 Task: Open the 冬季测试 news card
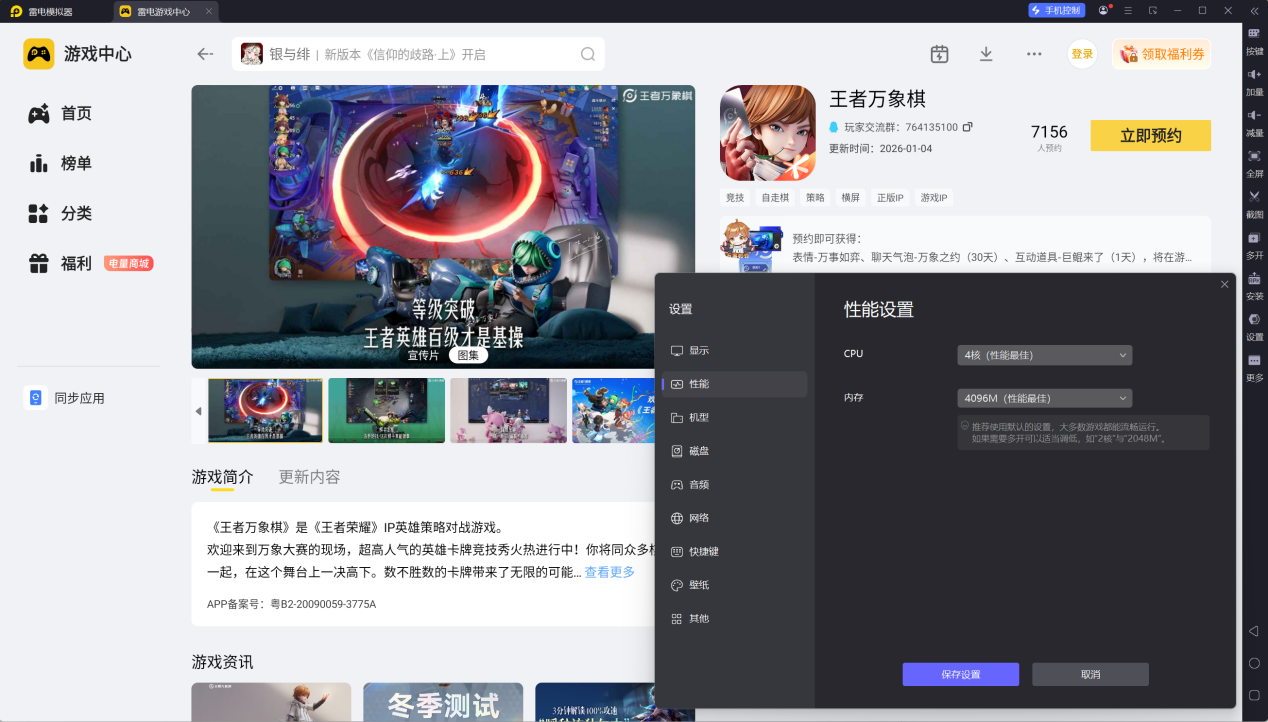[443, 702]
